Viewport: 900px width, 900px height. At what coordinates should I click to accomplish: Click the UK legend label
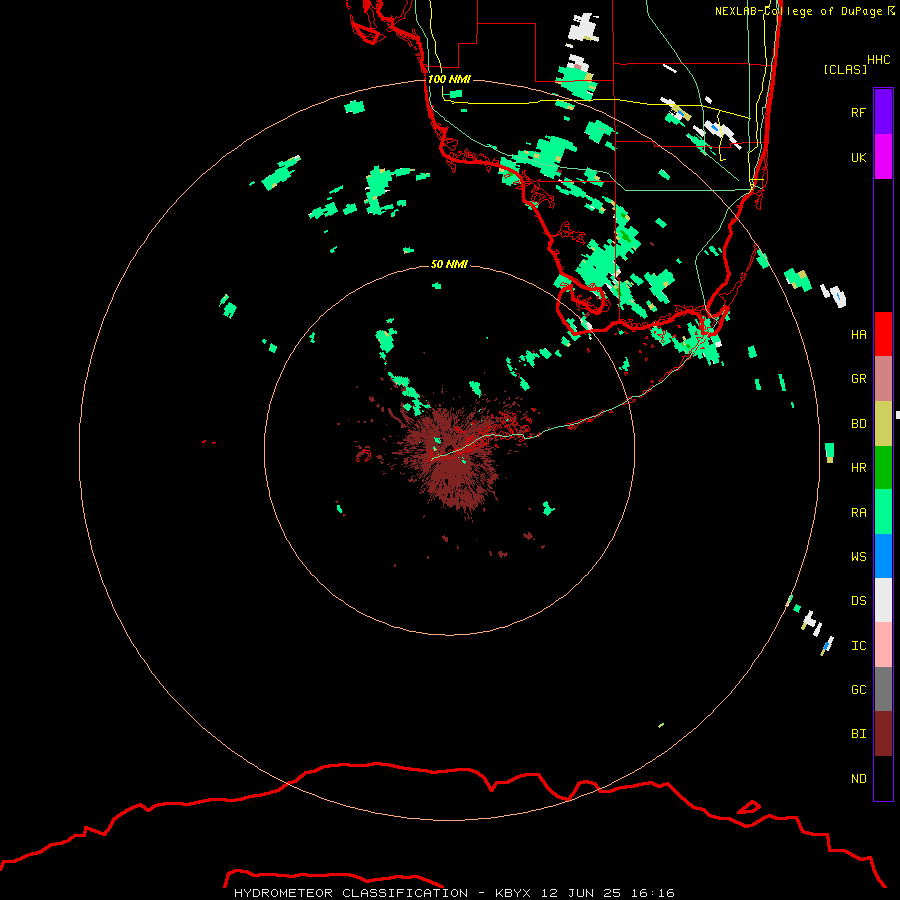859,157
